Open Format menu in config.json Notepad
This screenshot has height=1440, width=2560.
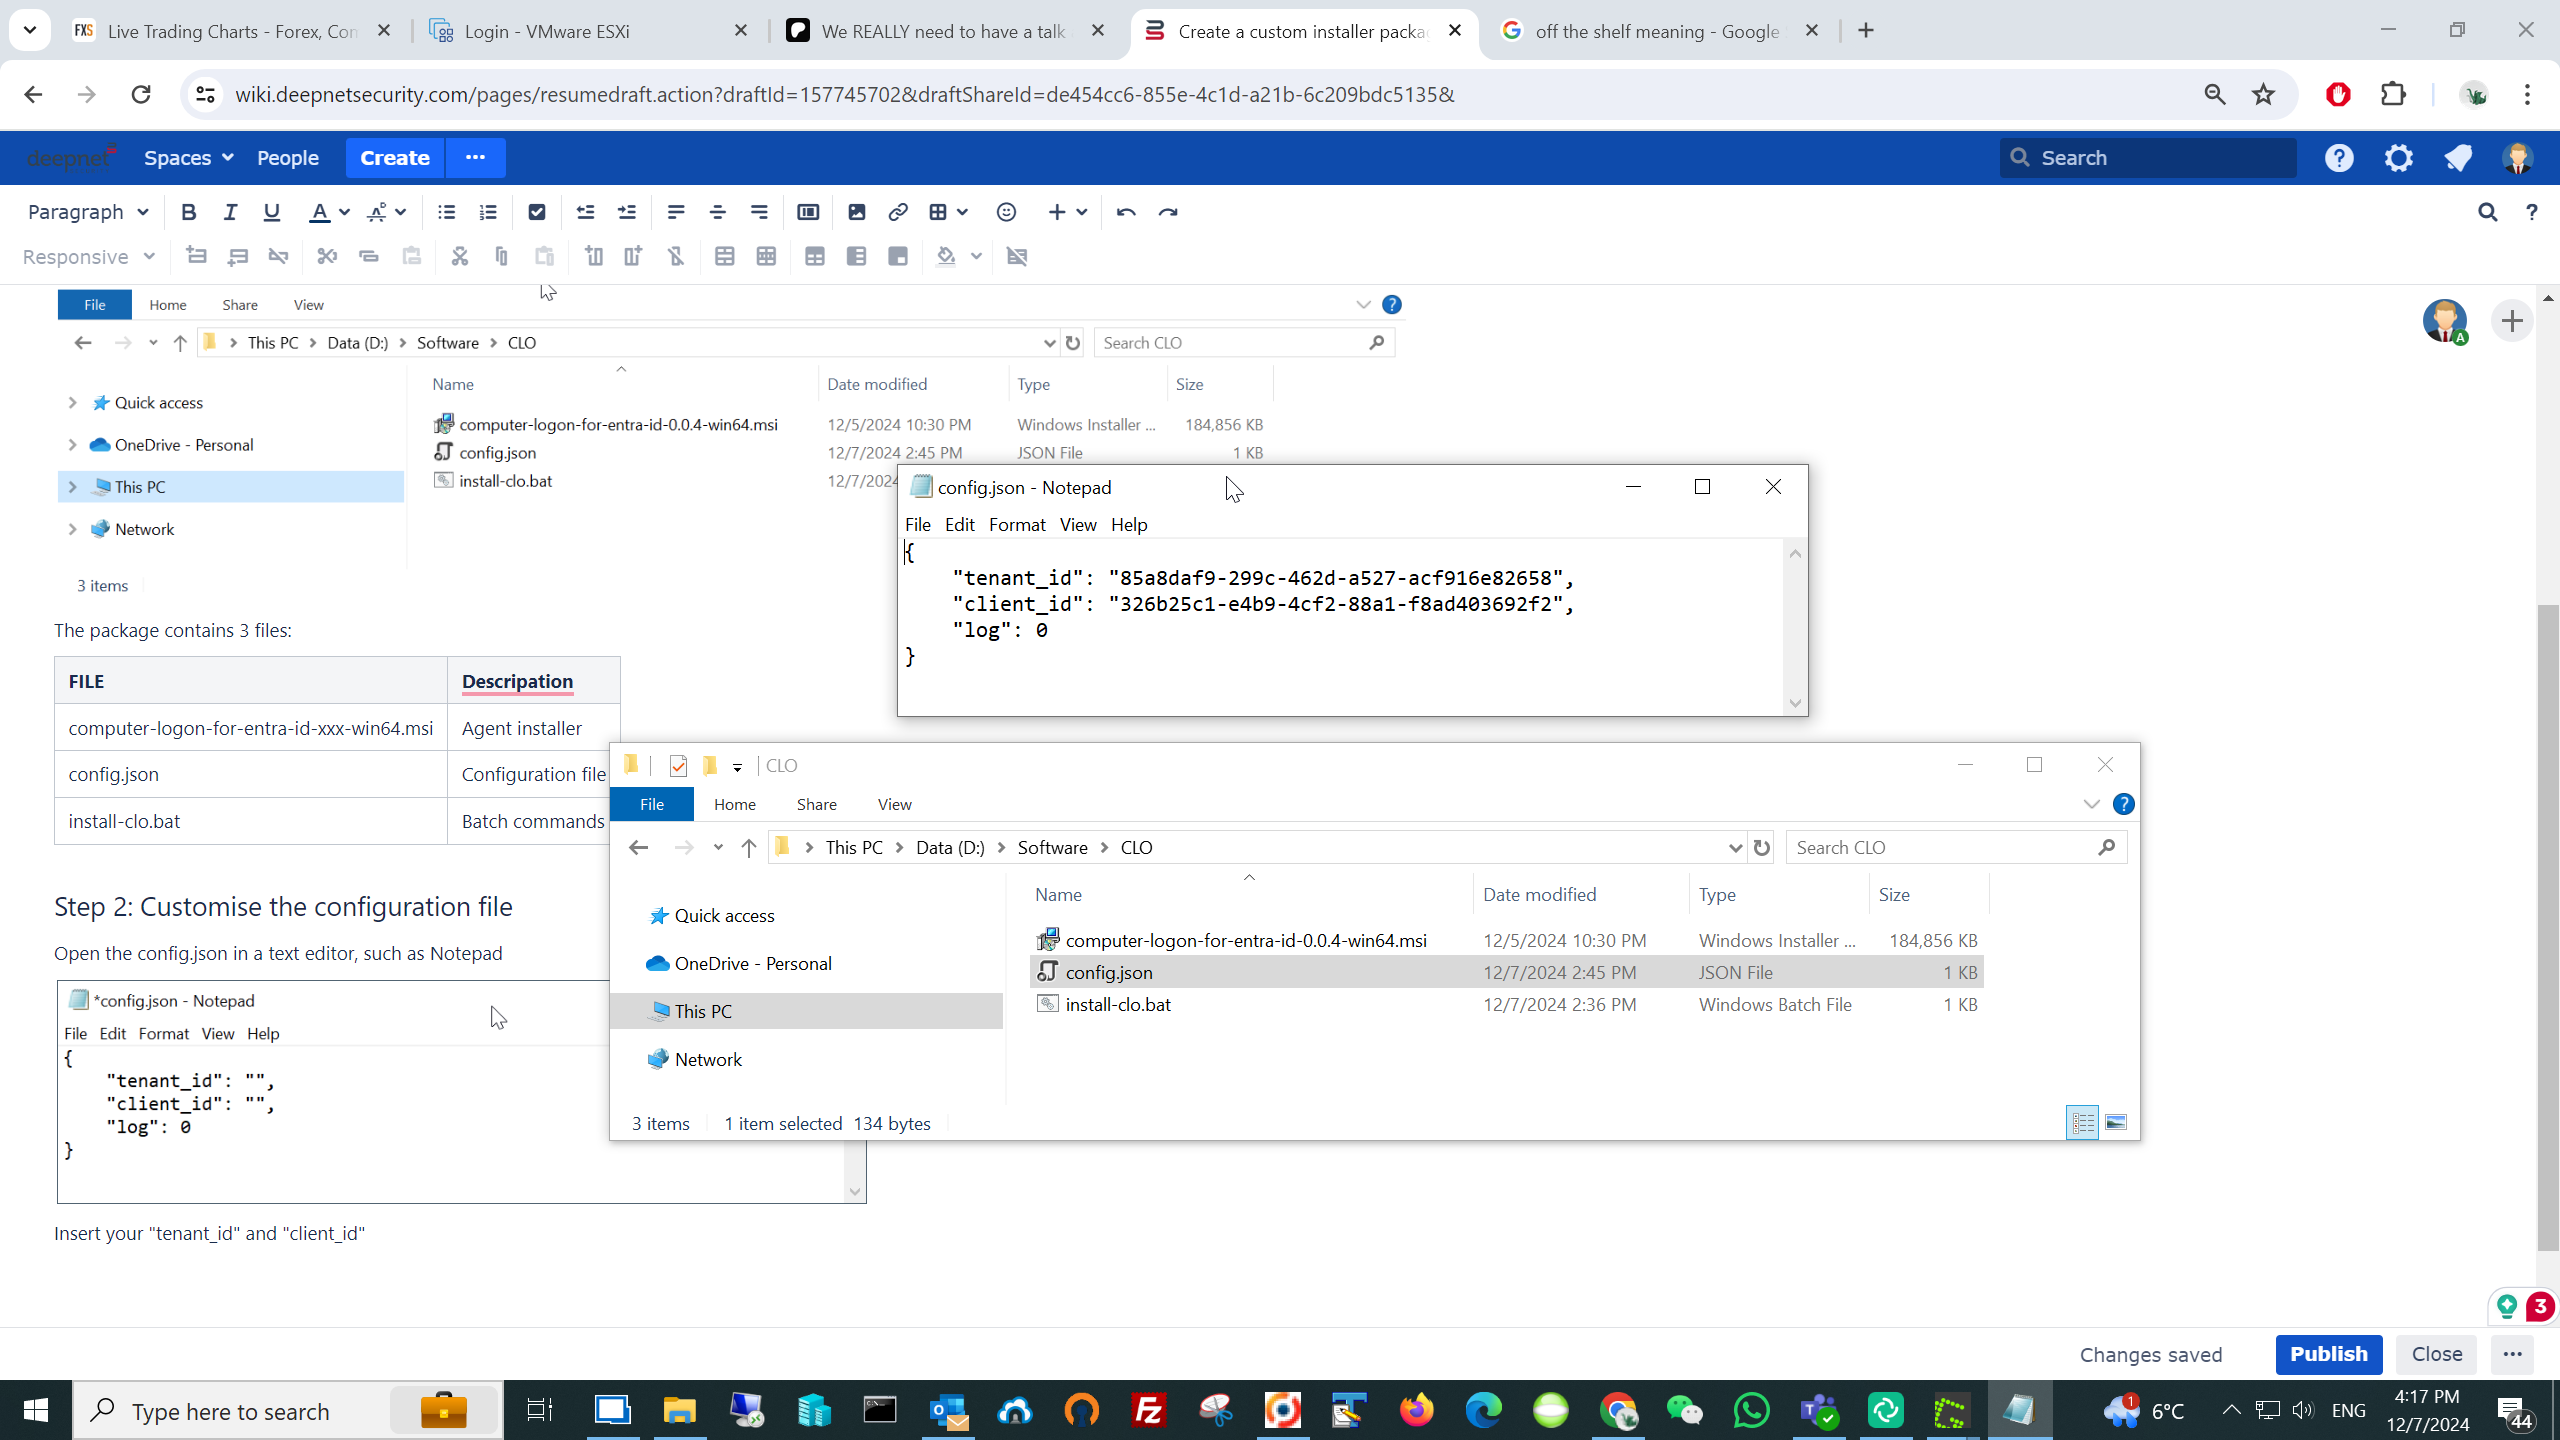click(1016, 525)
